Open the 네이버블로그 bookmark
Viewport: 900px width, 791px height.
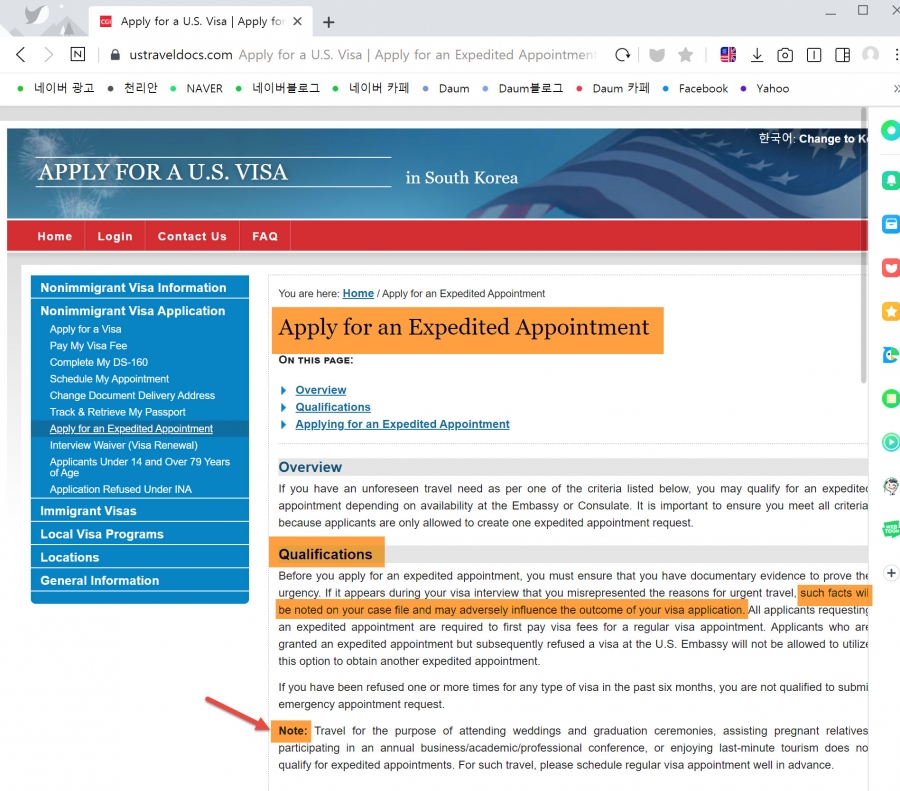(278, 88)
